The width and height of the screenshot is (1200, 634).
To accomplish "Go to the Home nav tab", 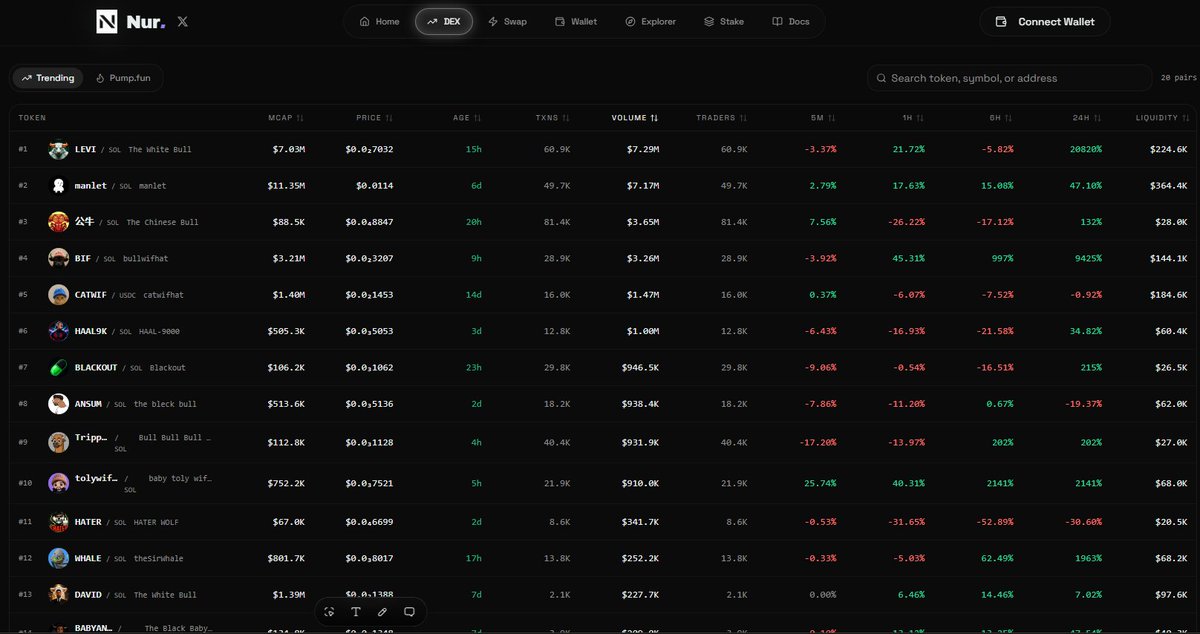I will point(379,21).
